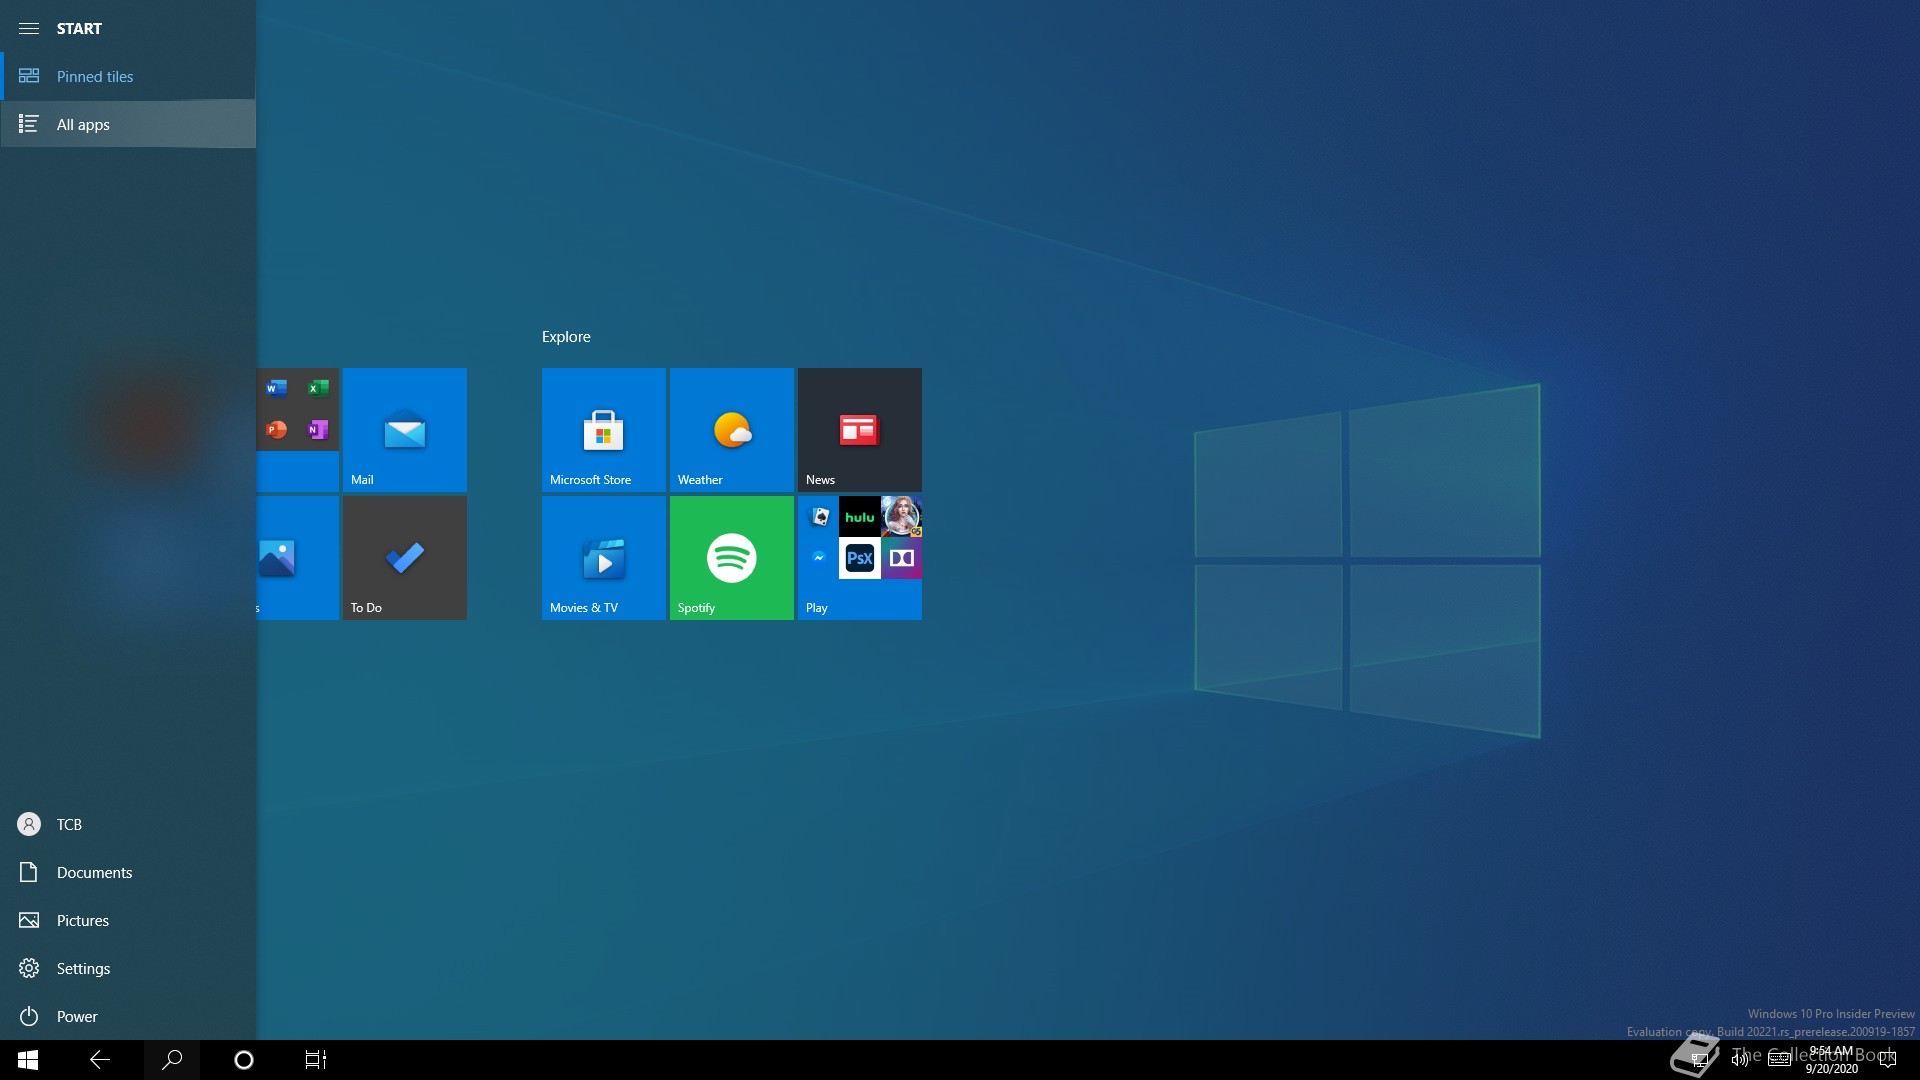Open Task View from the taskbar
1920x1080 pixels.
(x=315, y=1059)
